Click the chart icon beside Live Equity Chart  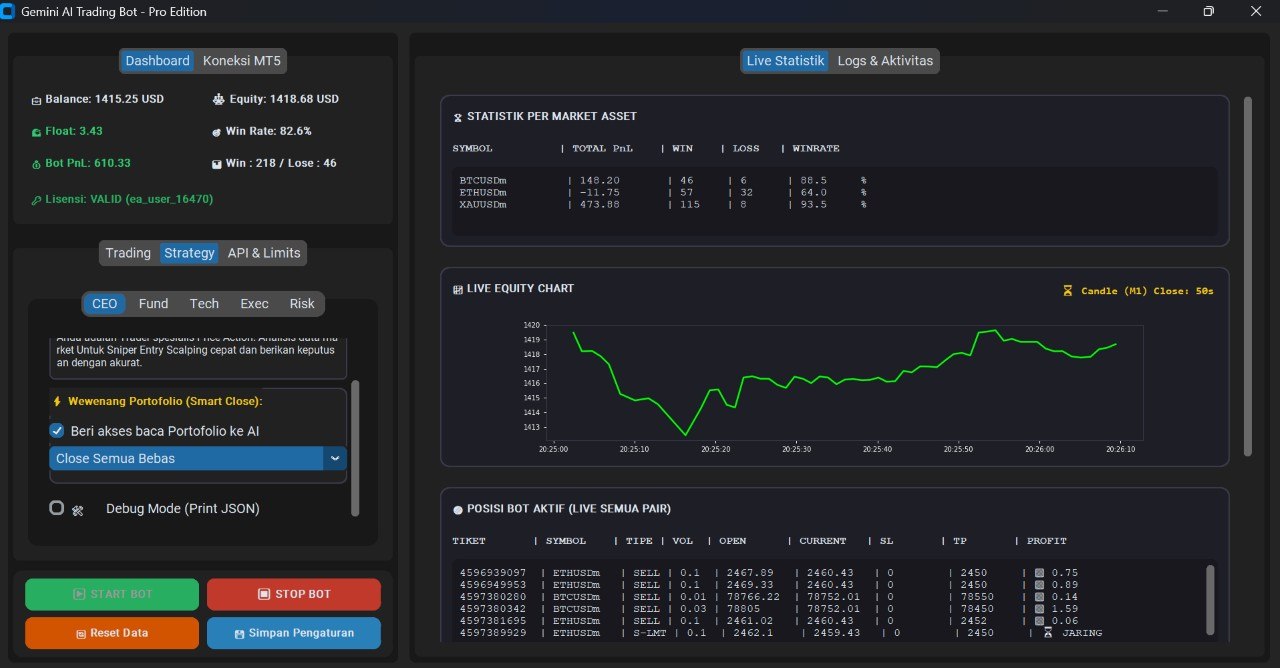pos(458,289)
